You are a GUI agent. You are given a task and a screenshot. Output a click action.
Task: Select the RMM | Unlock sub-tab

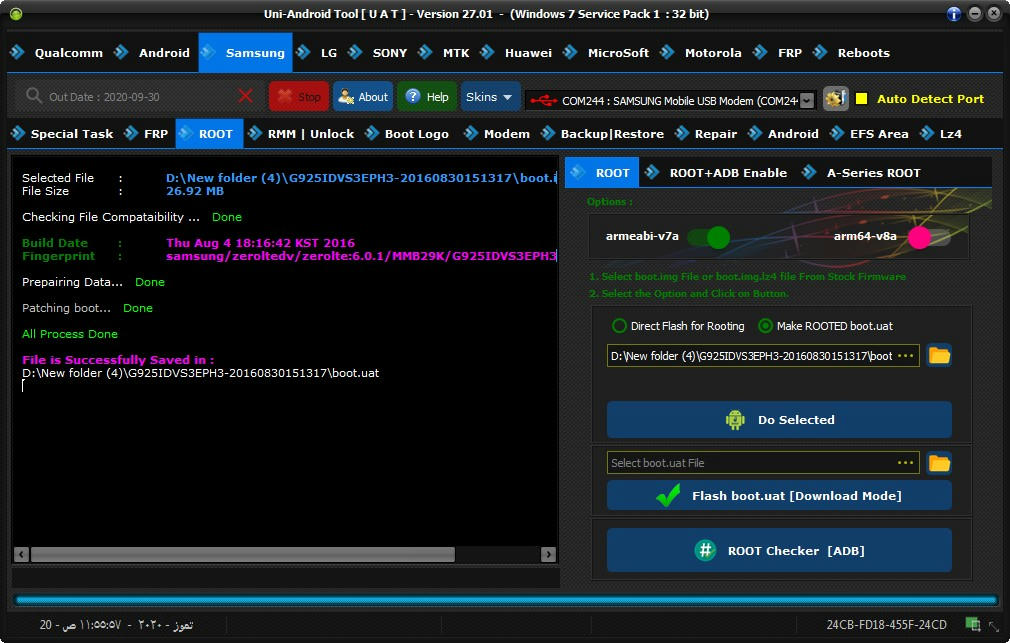pos(301,134)
